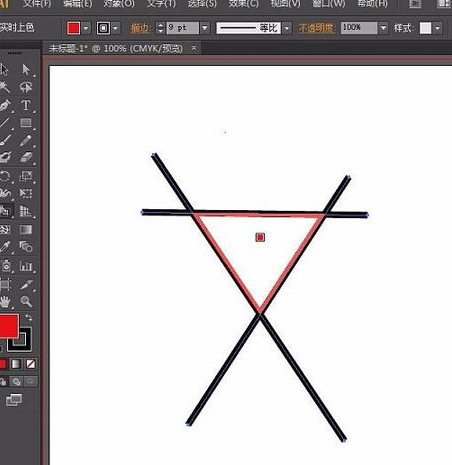The height and width of the screenshot is (465, 452).
Task: Open the 编辑(E) menu
Action: coord(77,4)
